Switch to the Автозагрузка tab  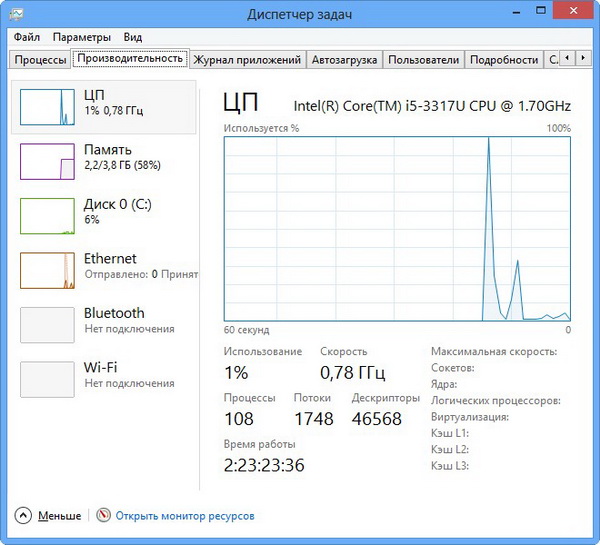point(344,60)
